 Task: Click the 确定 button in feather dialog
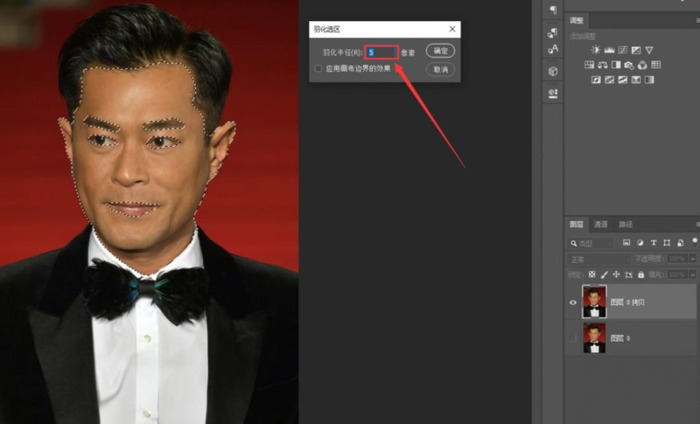[x=439, y=51]
